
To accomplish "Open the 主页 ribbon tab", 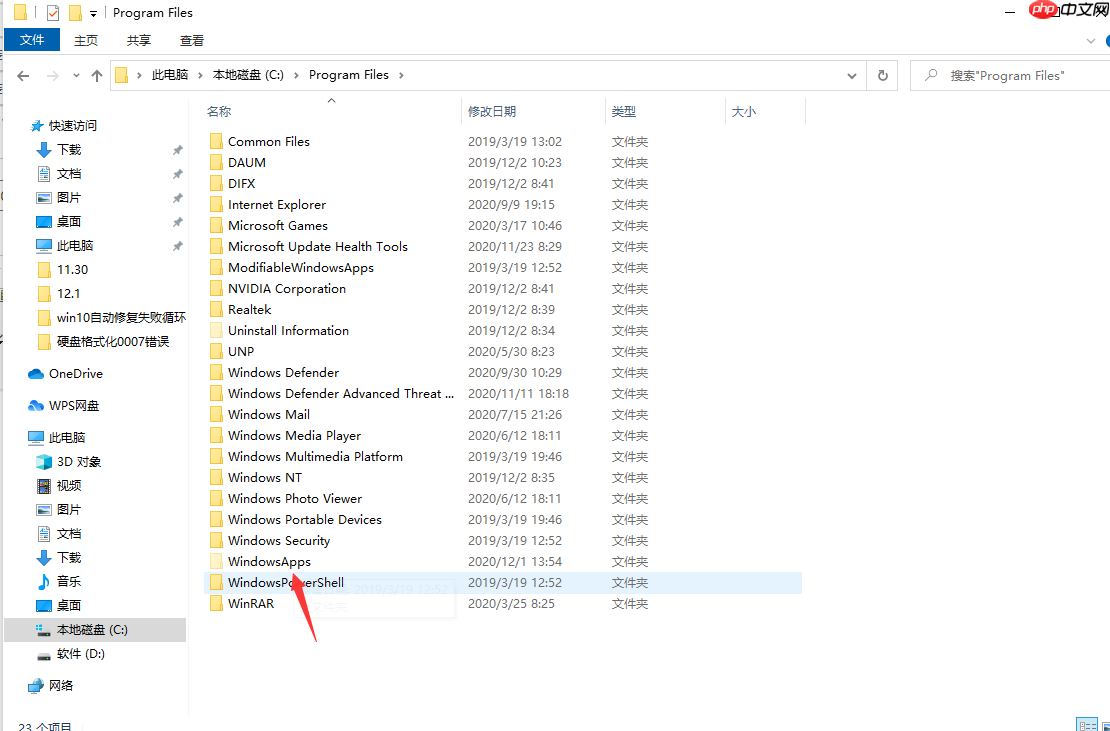I will (x=86, y=40).
